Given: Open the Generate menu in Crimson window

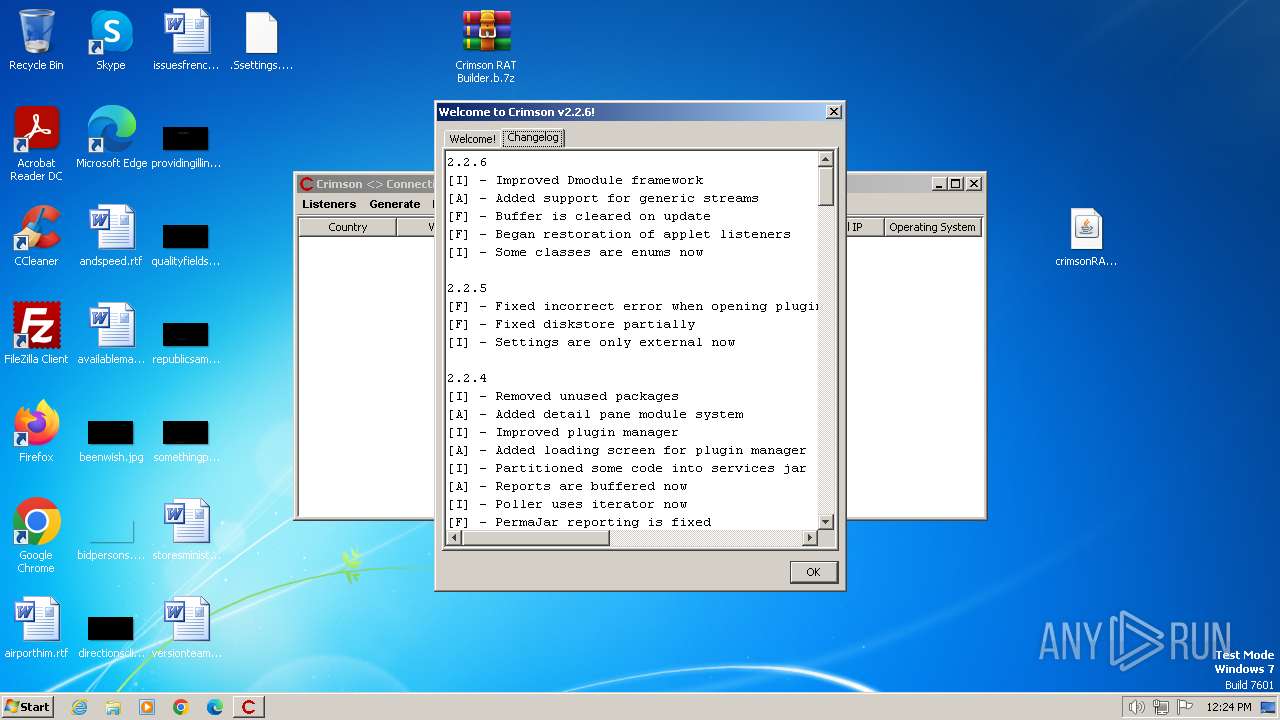Looking at the screenshot, I should click(395, 204).
